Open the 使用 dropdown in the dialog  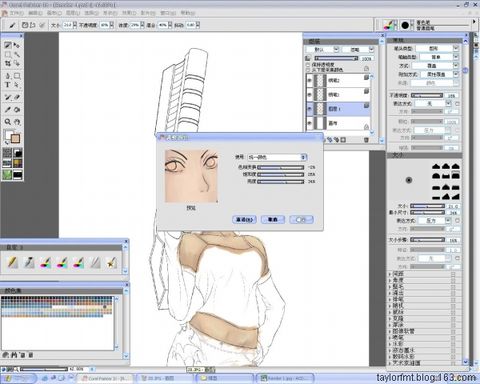tap(277, 157)
